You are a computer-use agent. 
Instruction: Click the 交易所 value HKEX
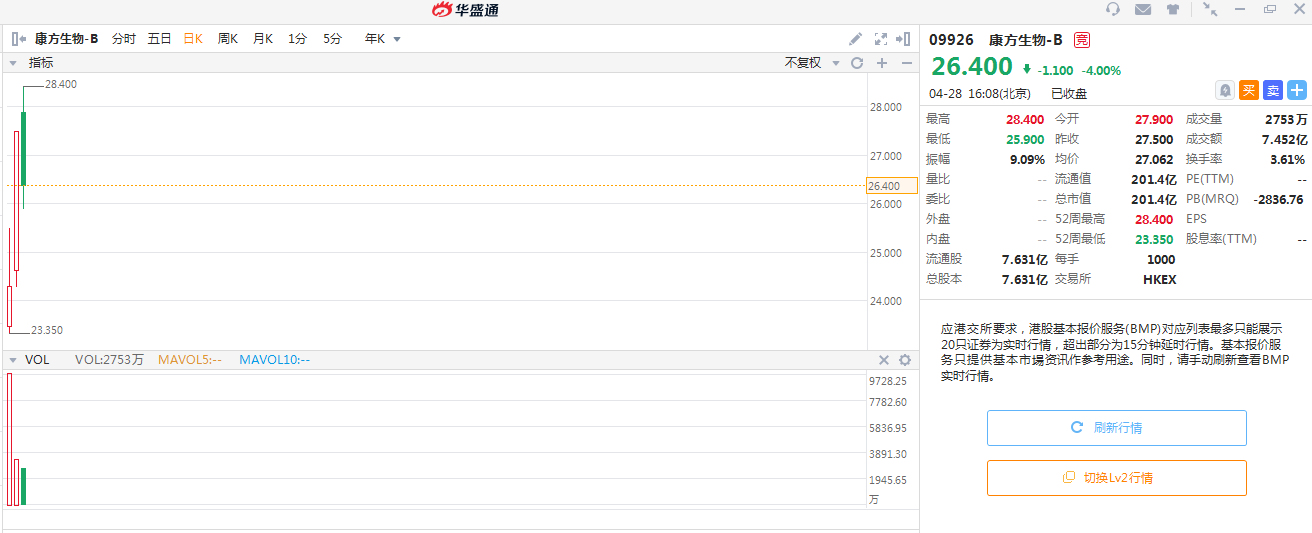tap(1159, 279)
